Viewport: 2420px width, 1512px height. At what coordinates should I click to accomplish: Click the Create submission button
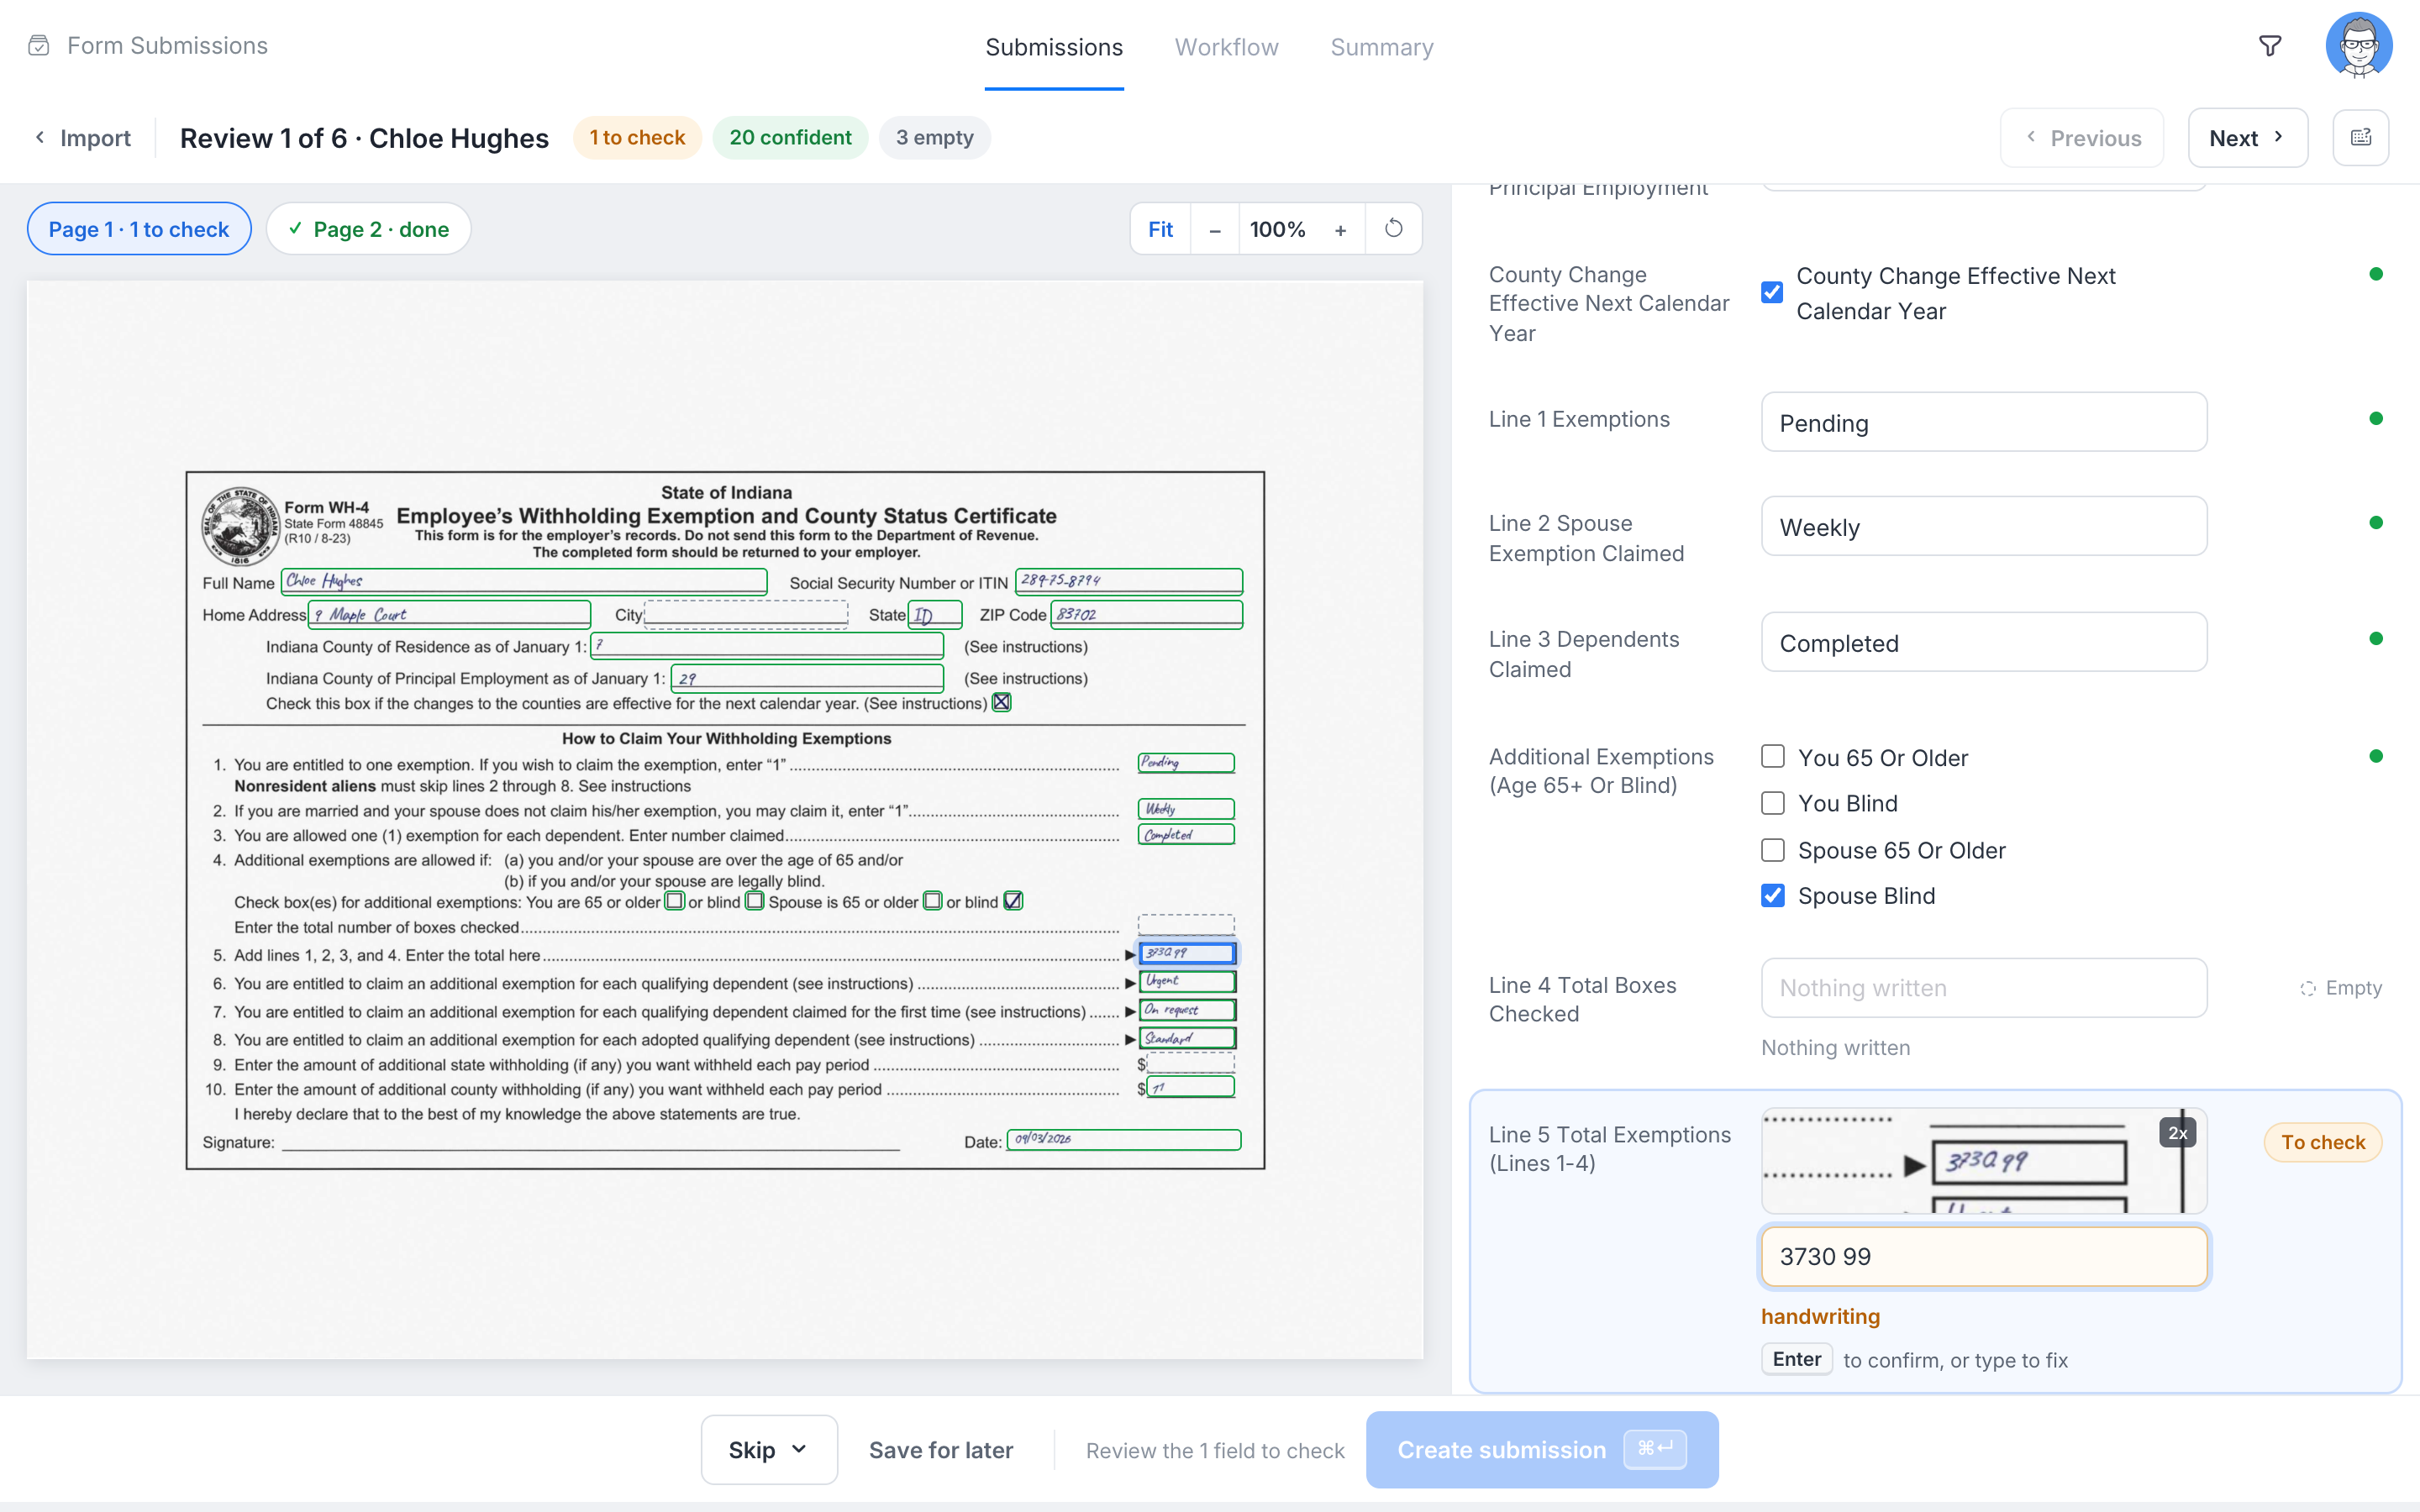(x=1542, y=1449)
